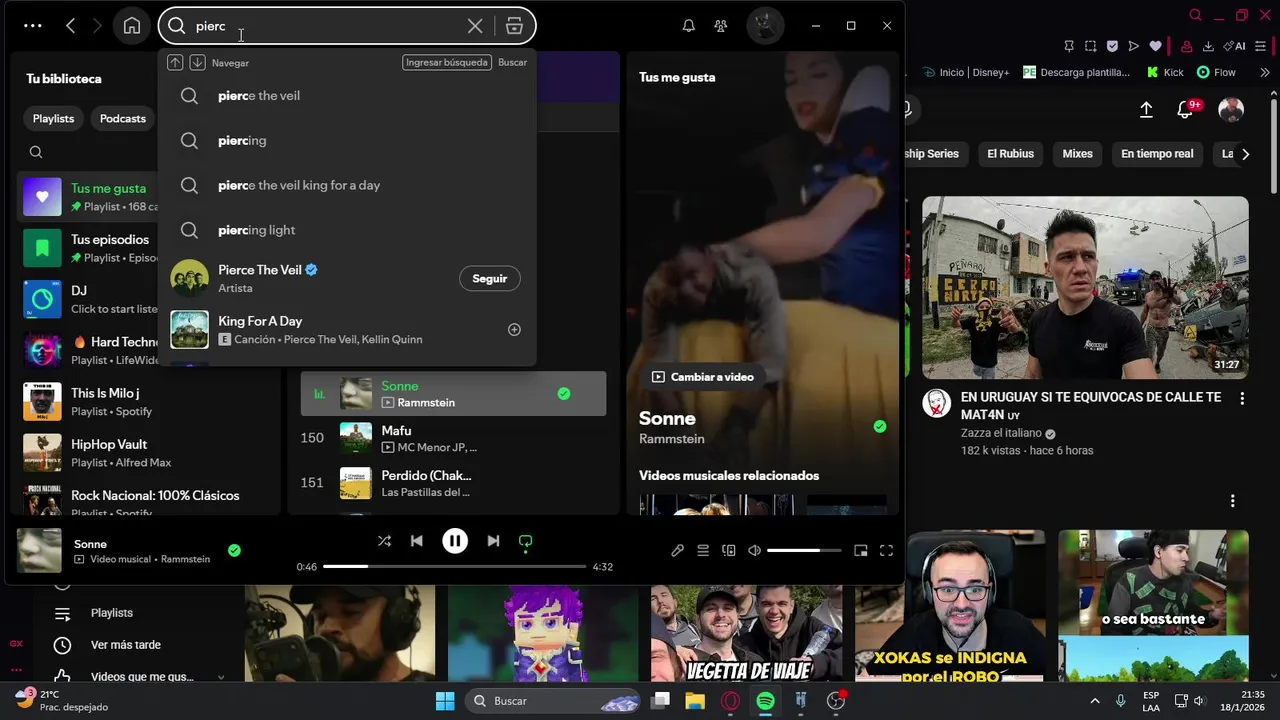Remove Sonne from liked in the track row
Viewport: 1280px width, 720px height.
pos(564,394)
